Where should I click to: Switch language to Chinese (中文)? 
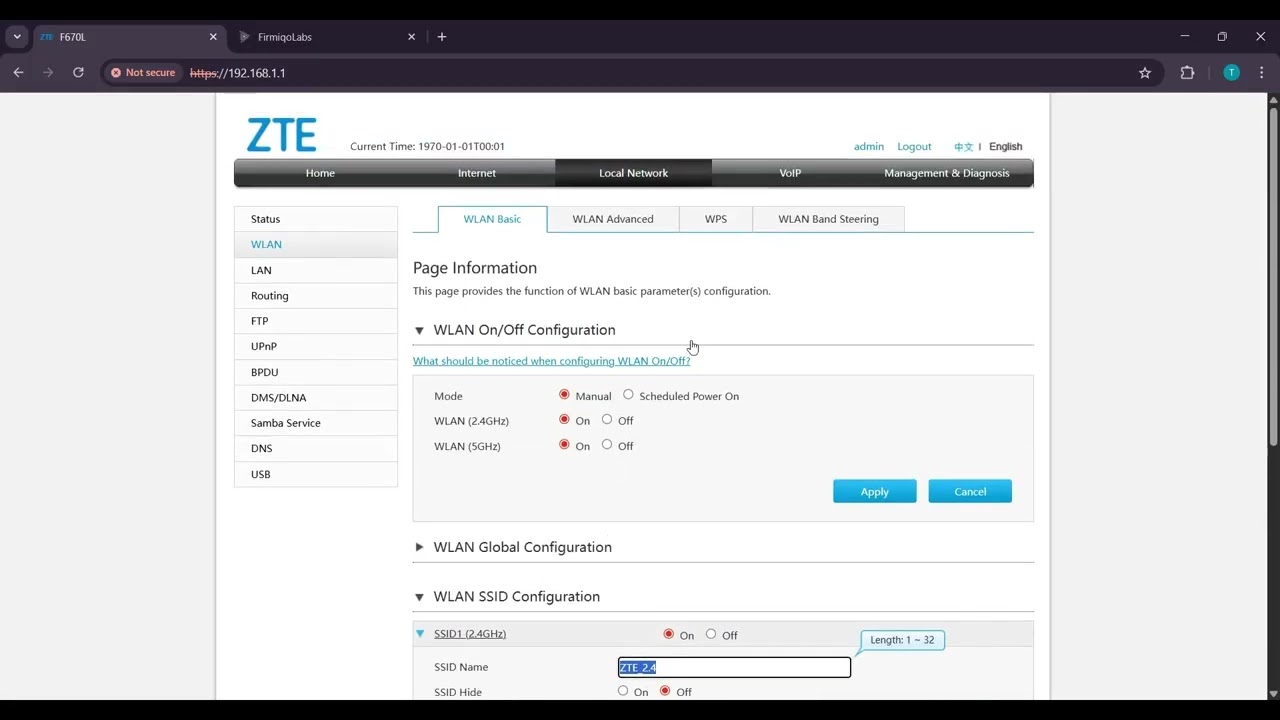[x=963, y=147]
